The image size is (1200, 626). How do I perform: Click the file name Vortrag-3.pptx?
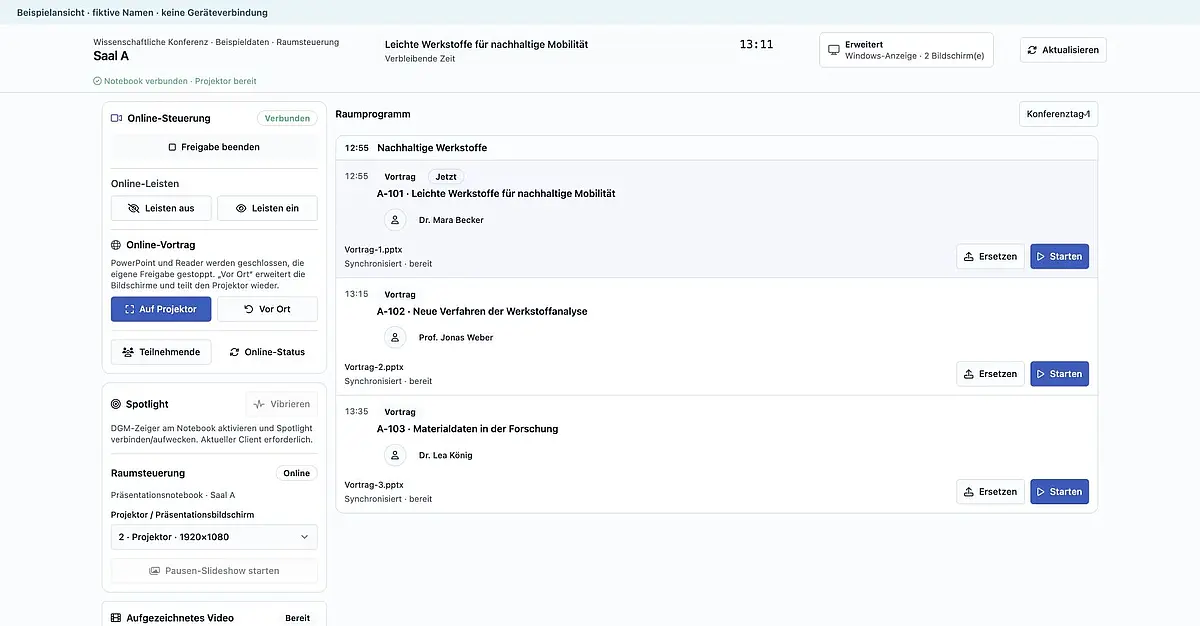pos(374,485)
